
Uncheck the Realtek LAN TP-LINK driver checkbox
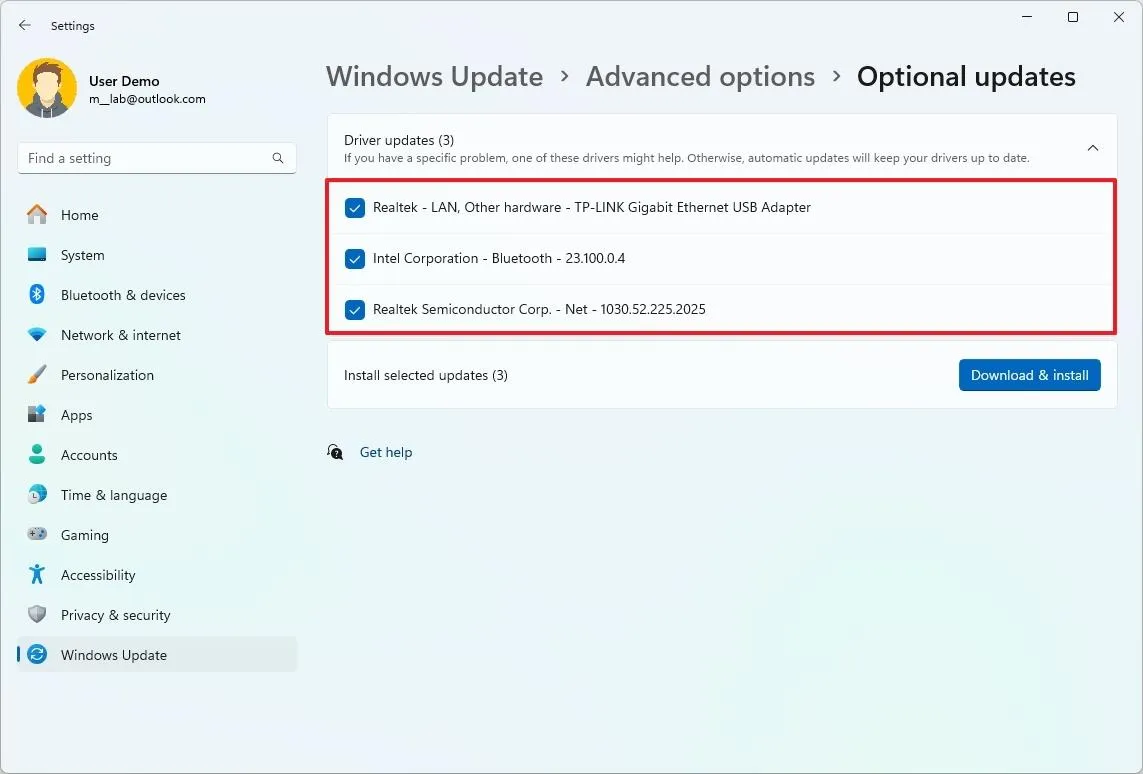pos(355,208)
